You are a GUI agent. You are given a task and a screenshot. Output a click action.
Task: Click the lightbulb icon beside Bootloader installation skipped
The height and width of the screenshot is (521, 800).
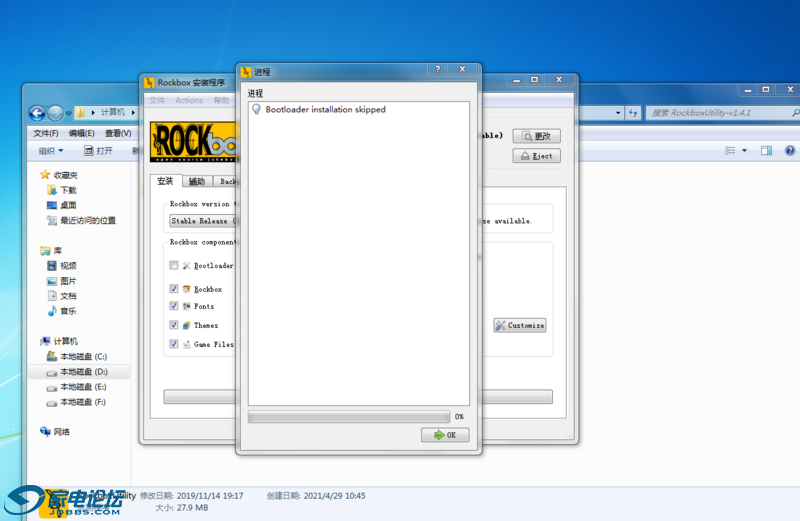click(257, 109)
